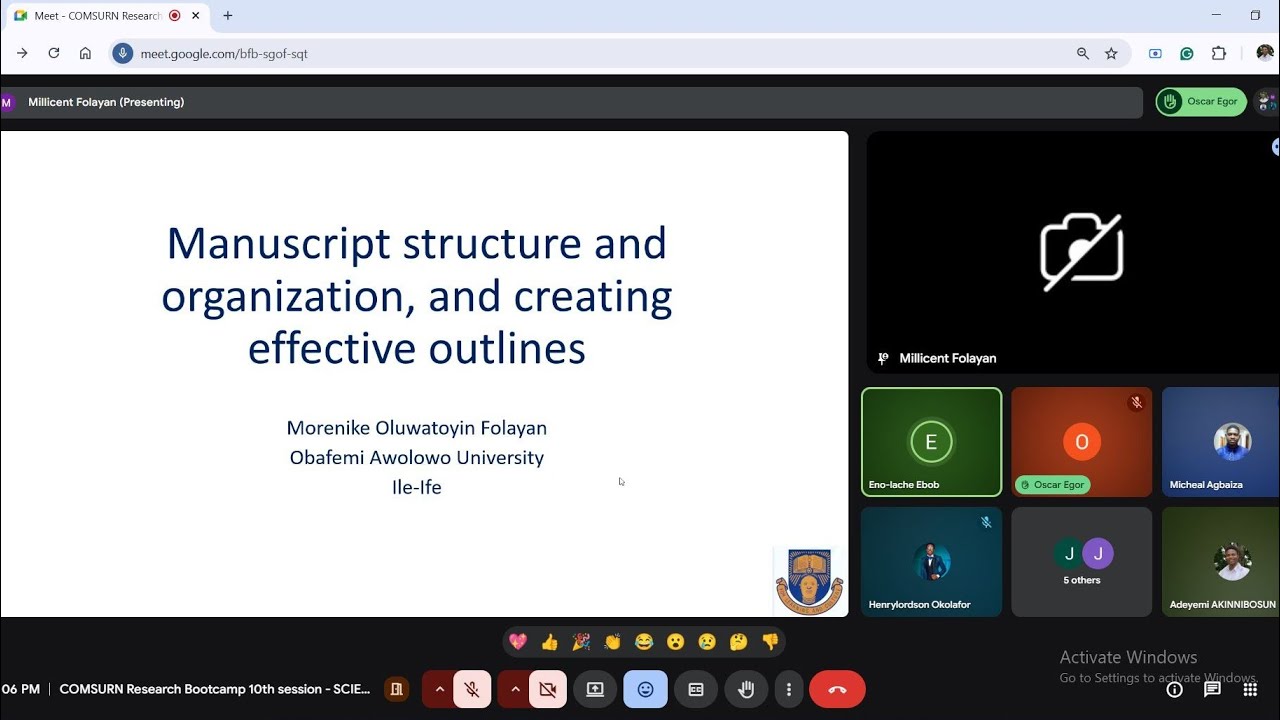This screenshot has width=1280, height=720.
Task: Open the activities grid icon
Action: pyautogui.click(x=1250, y=689)
